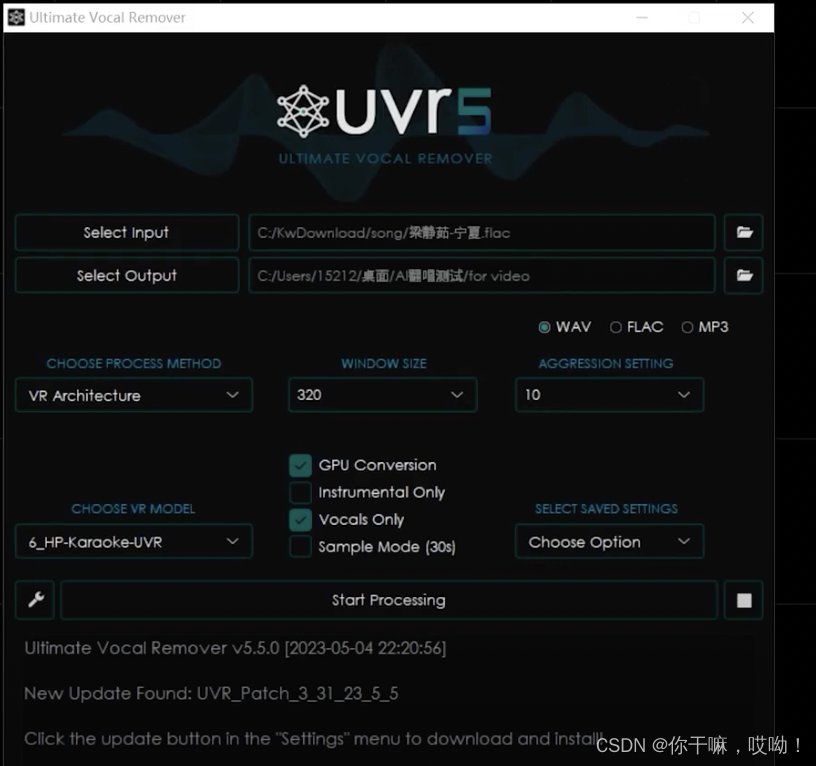Click Start Processing button
The image size is (816, 766).
(x=389, y=600)
